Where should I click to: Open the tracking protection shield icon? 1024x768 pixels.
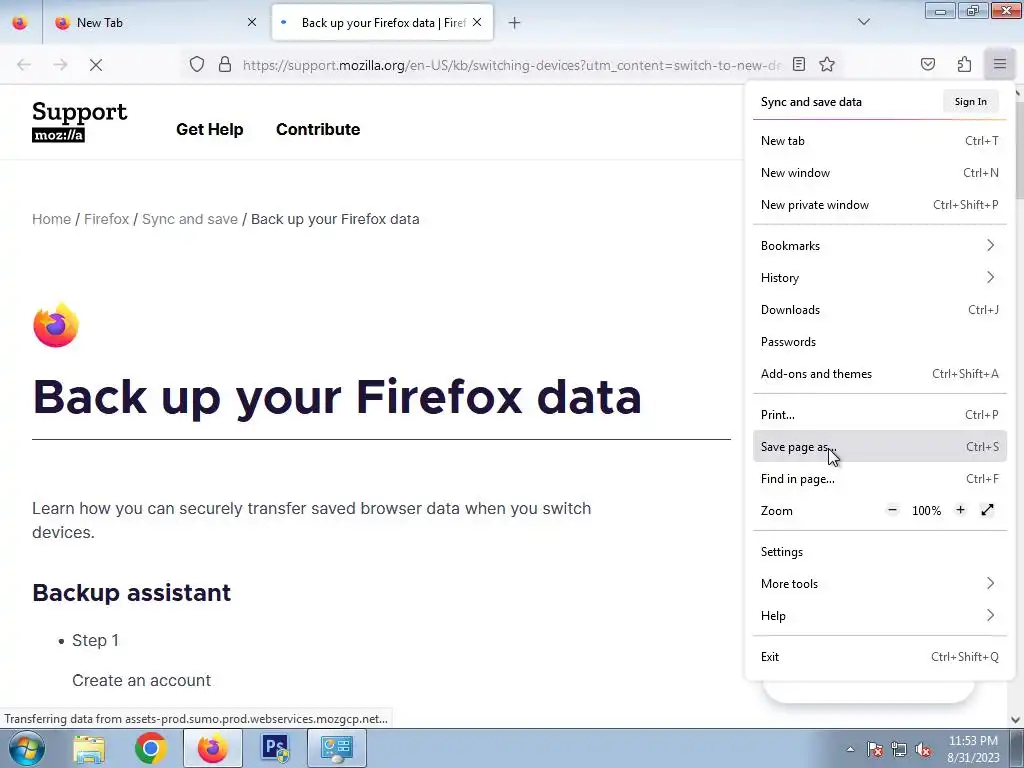click(197, 64)
